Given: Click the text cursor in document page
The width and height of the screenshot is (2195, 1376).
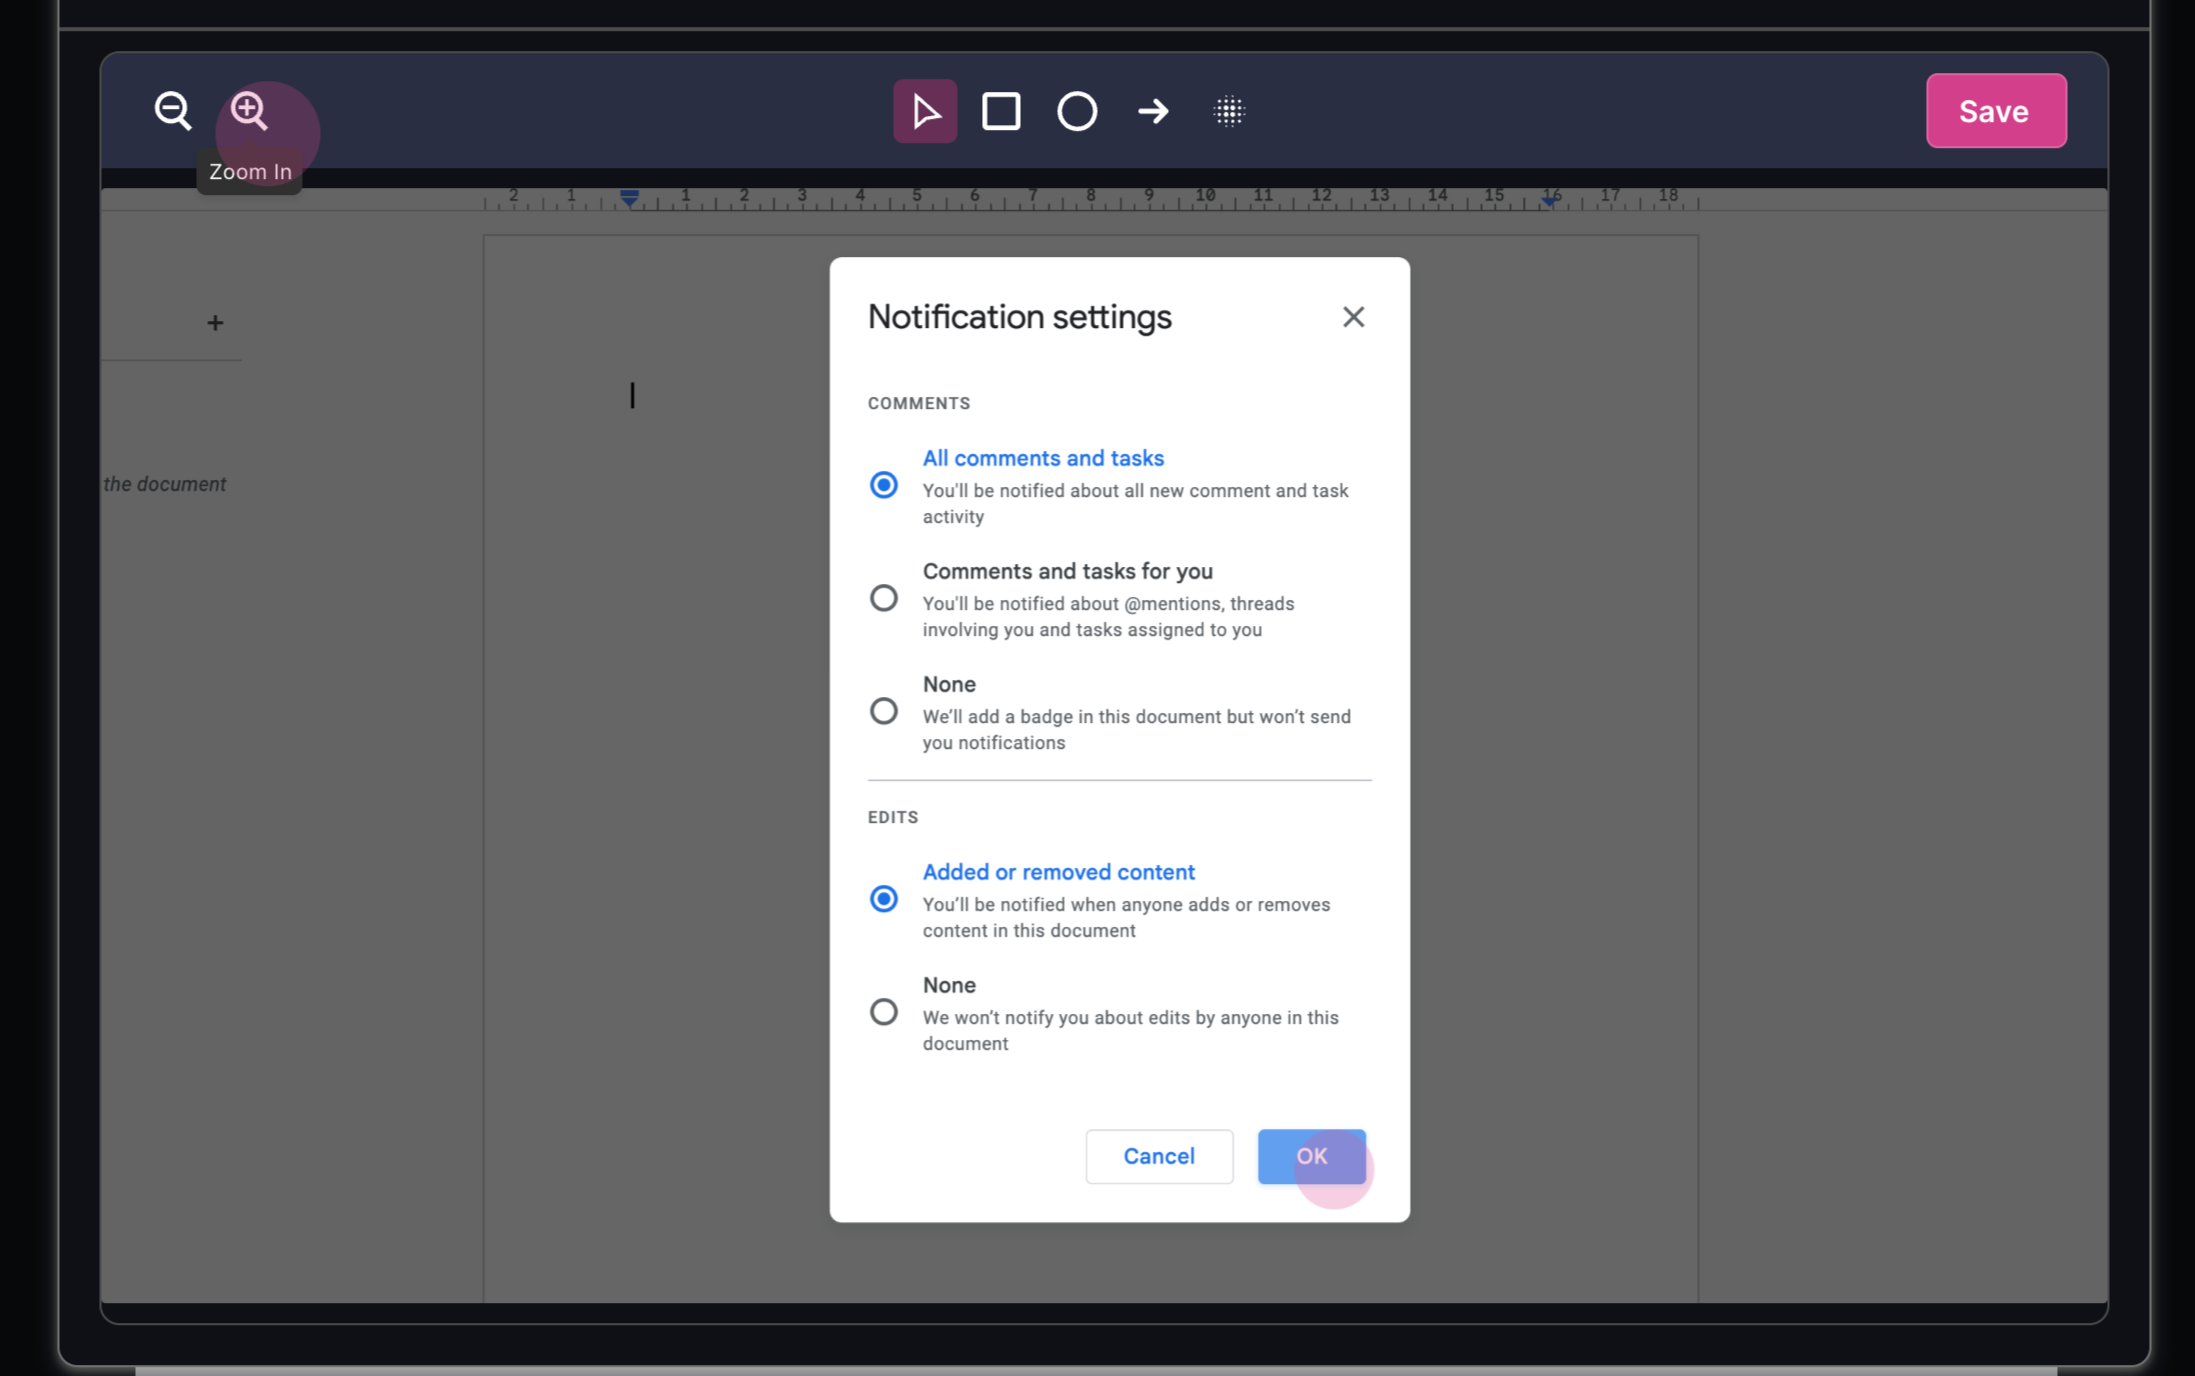Looking at the screenshot, I should (632, 396).
